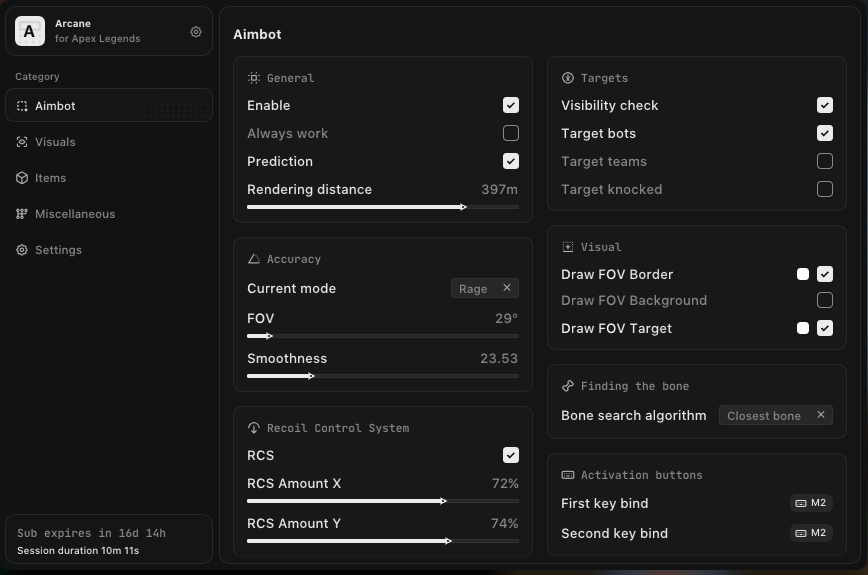Click the Items cube icon in sidebar
Image resolution: width=868 pixels, height=575 pixels.
pyautogui.click(x=22, y=178)
